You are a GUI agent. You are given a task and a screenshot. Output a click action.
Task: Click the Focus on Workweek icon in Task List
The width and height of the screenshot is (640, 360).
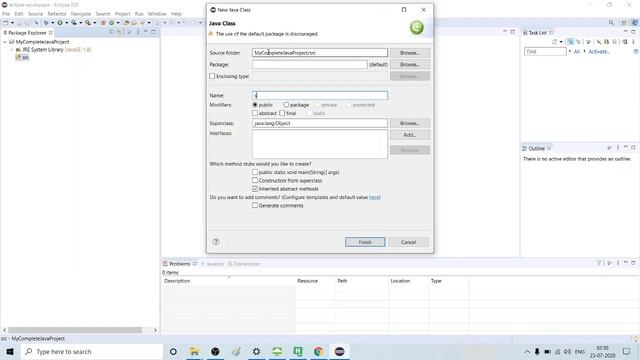click(589, 42)
